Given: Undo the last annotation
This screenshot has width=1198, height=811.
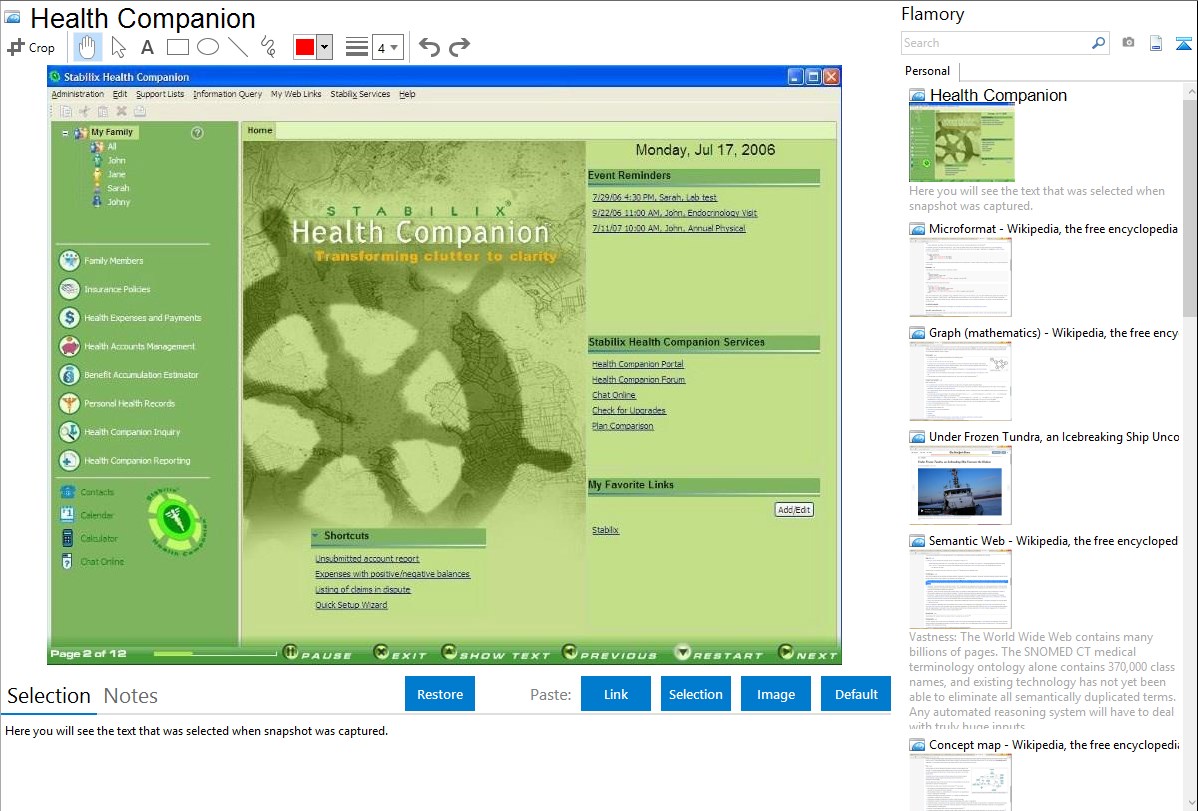Looking at the screenshot, I should [429, 47].
